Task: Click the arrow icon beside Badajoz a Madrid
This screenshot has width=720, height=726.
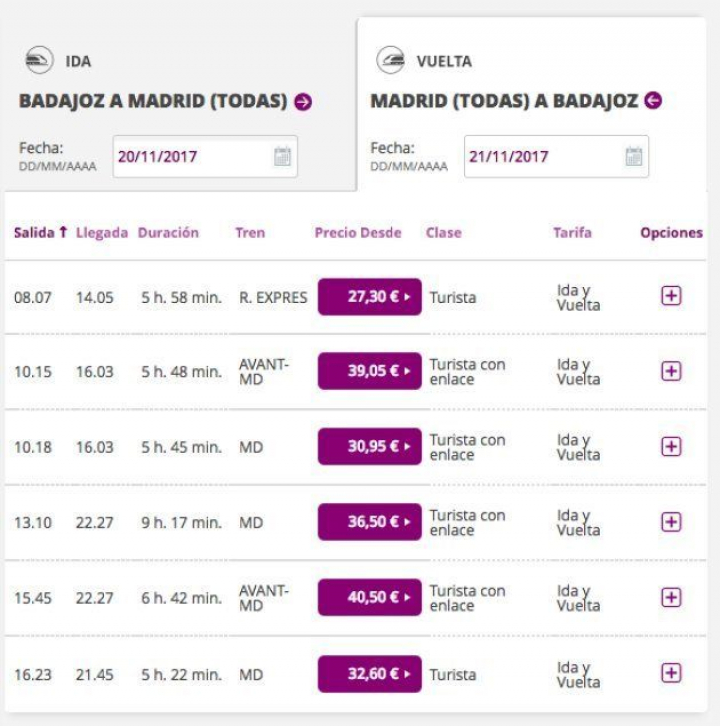Action: (x=303, y=102)
